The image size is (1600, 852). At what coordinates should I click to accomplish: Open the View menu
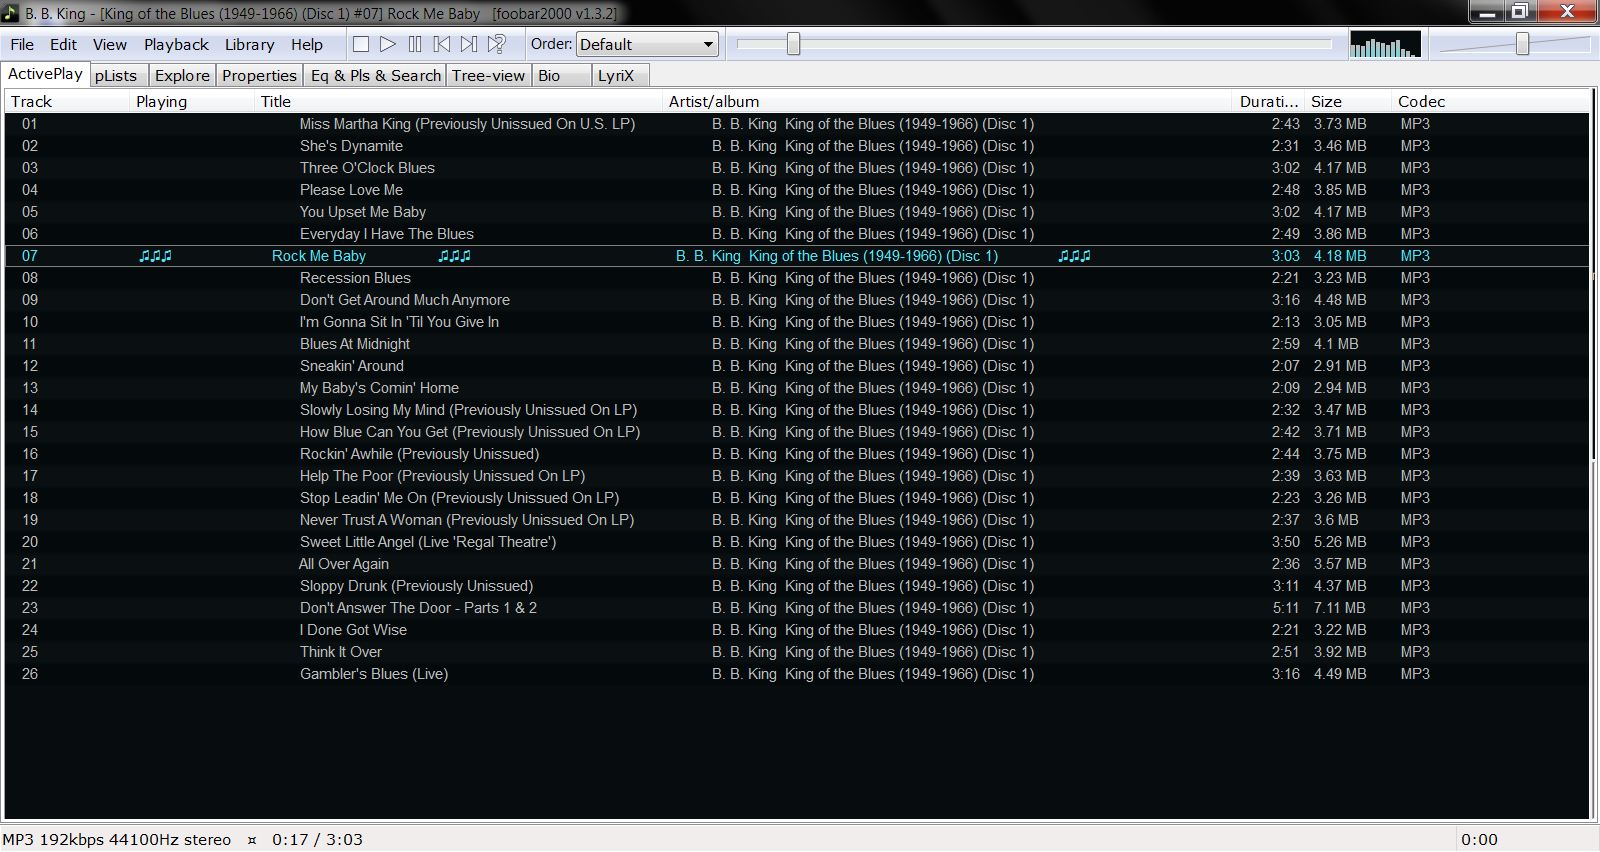pyautogui.click(x=110, y=44)
